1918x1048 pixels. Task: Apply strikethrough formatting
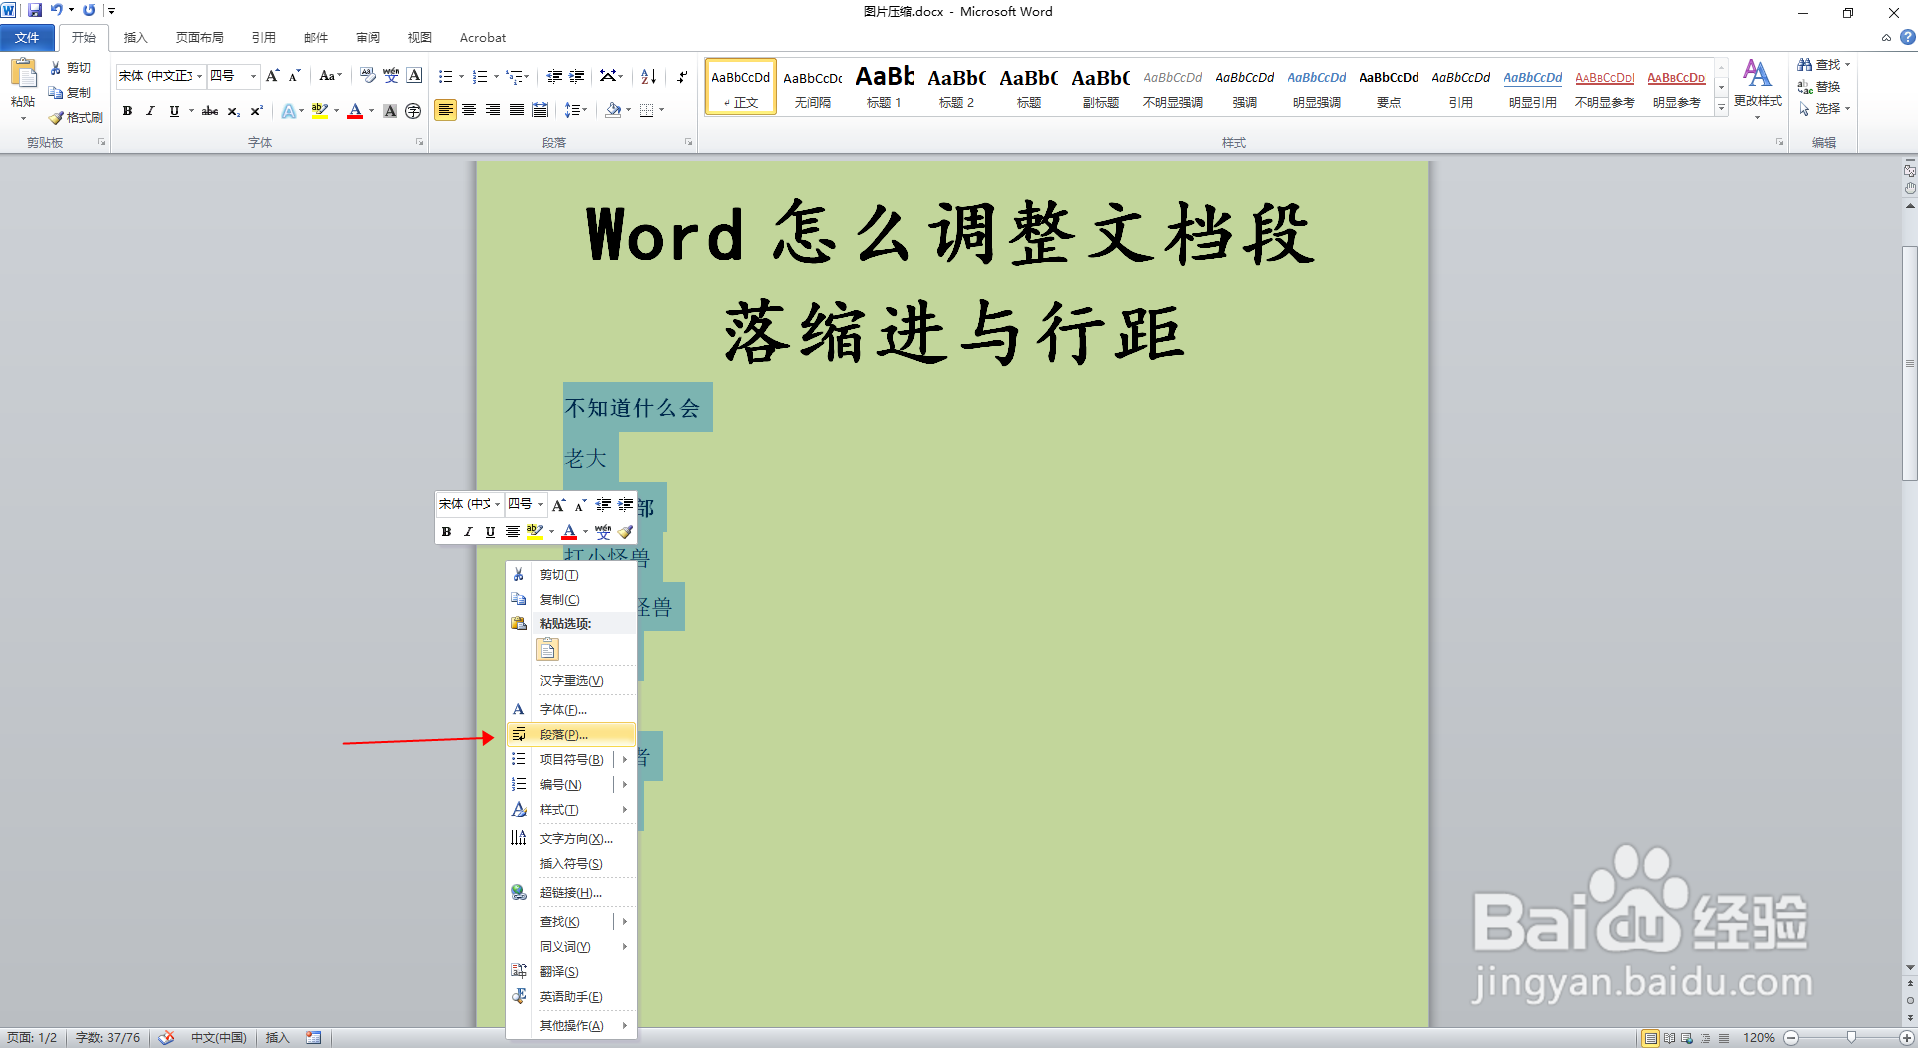click(209, 111)
